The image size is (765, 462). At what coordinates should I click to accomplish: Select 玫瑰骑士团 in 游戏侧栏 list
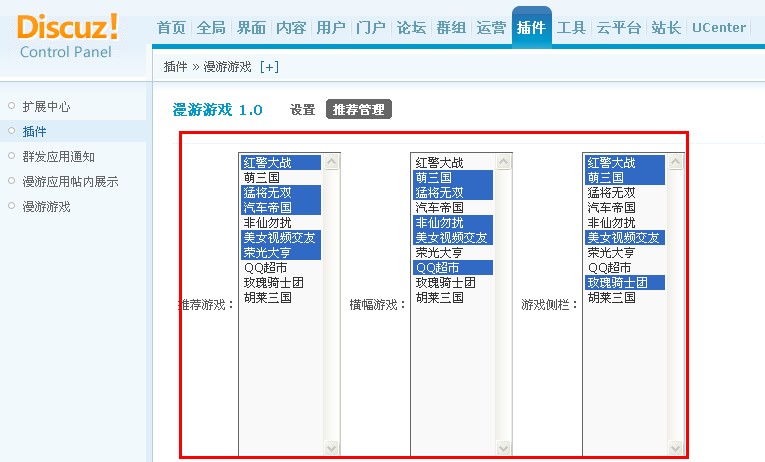pyautogui.click(x=625, y=282)
